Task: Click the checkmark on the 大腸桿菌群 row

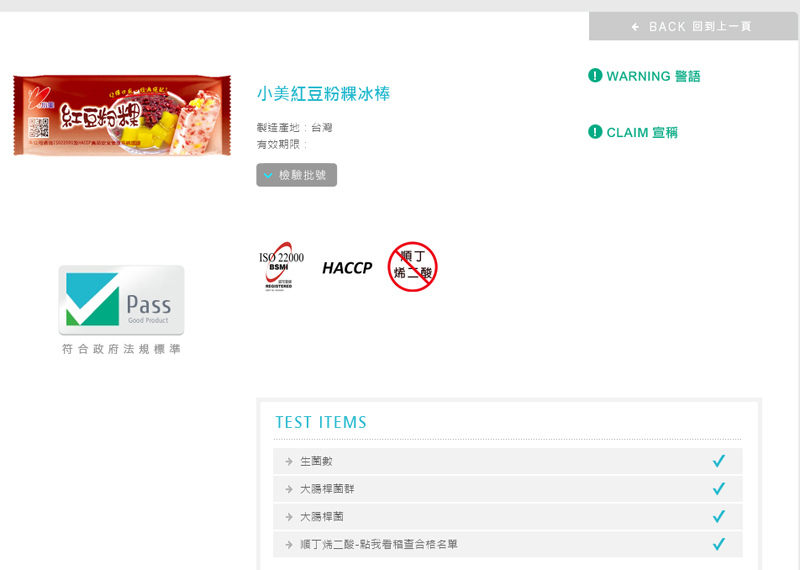Action: coord(718,489)
